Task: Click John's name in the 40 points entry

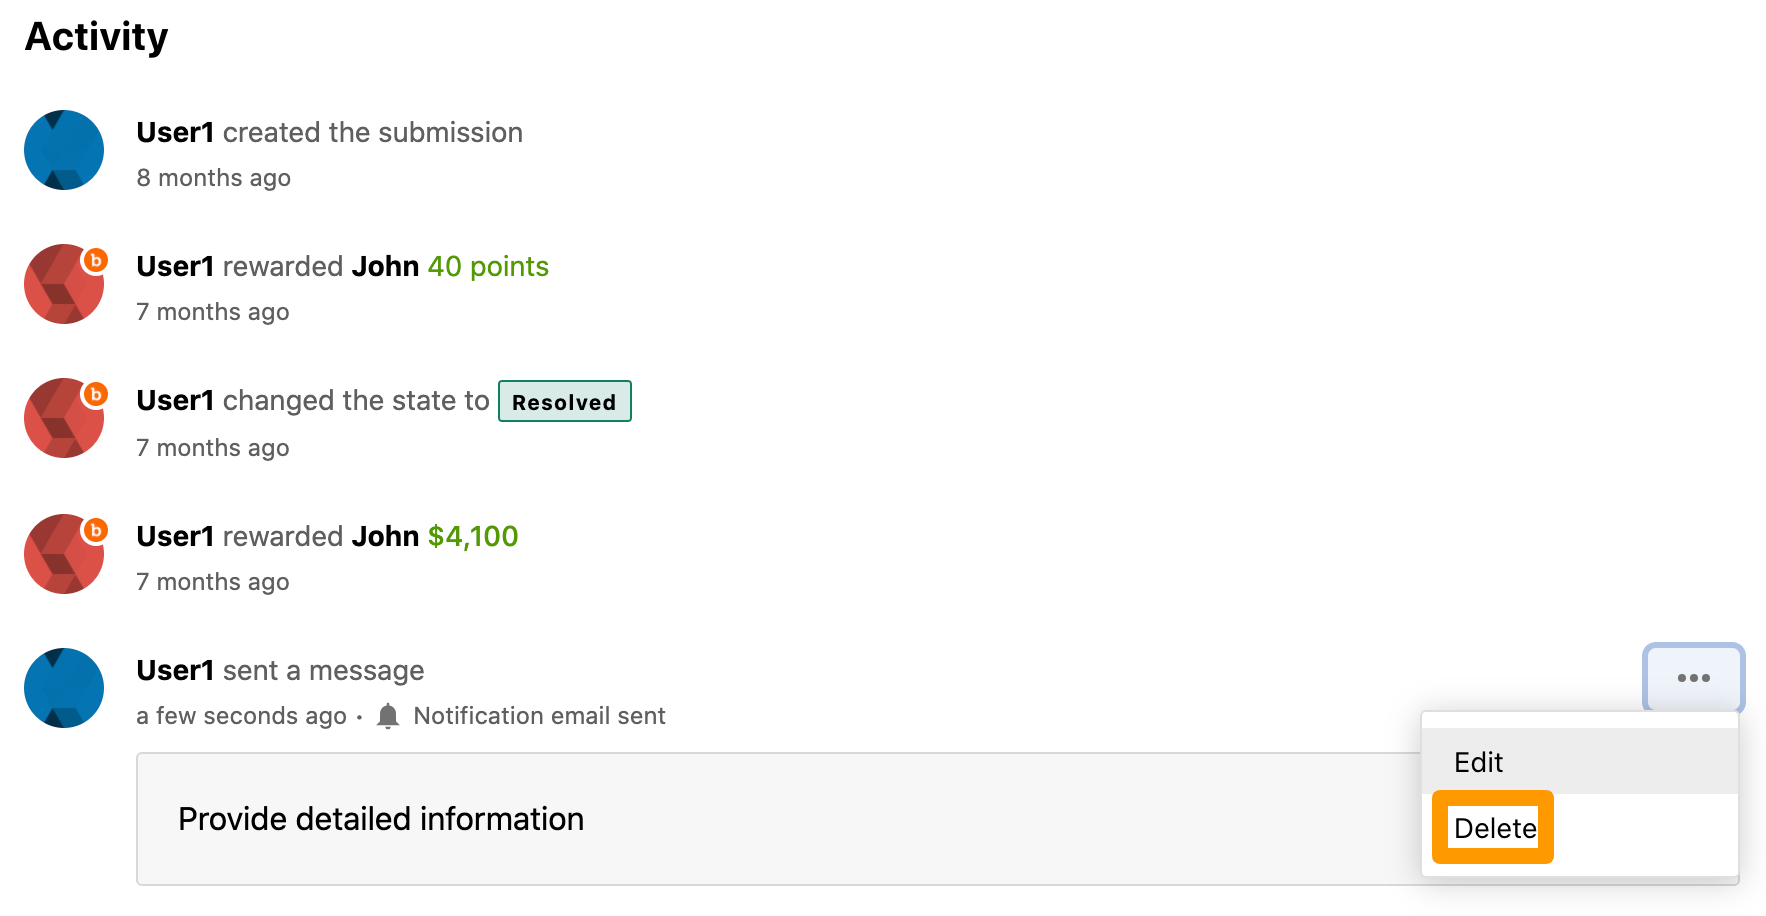Action: tap(385, 266)
